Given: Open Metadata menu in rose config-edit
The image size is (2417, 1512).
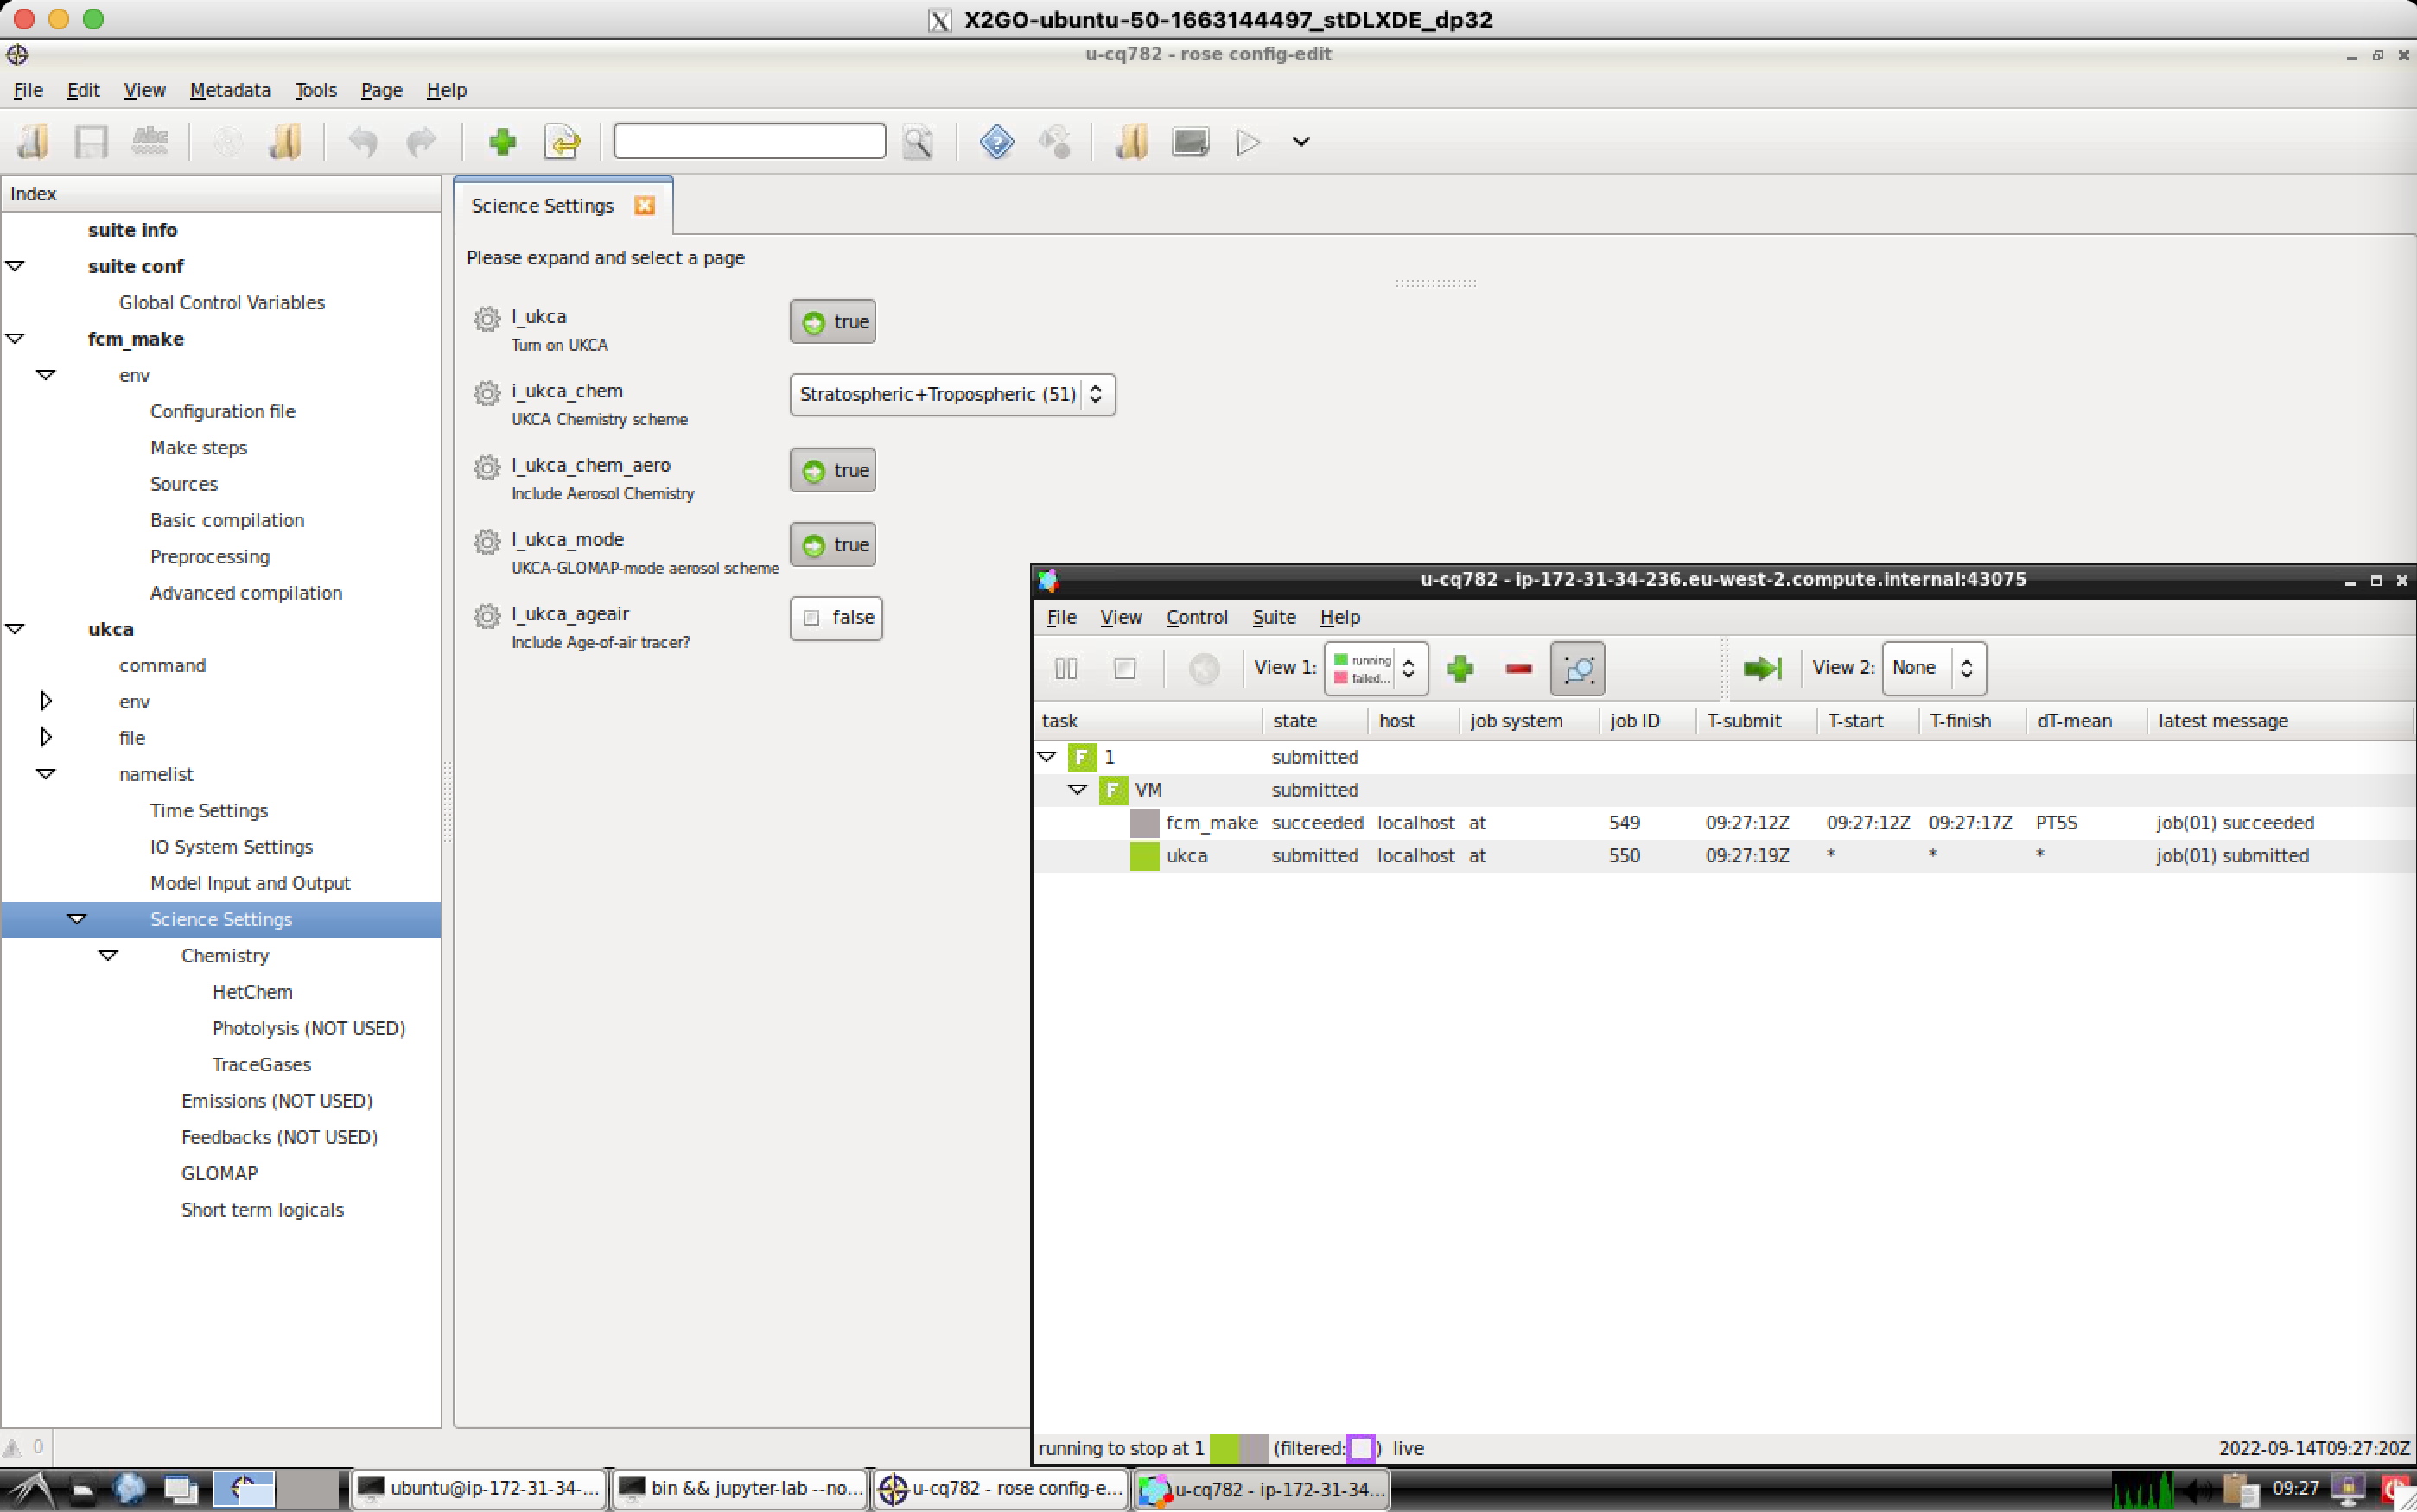Looking at the screenshot, I should (x=230, y=90).
